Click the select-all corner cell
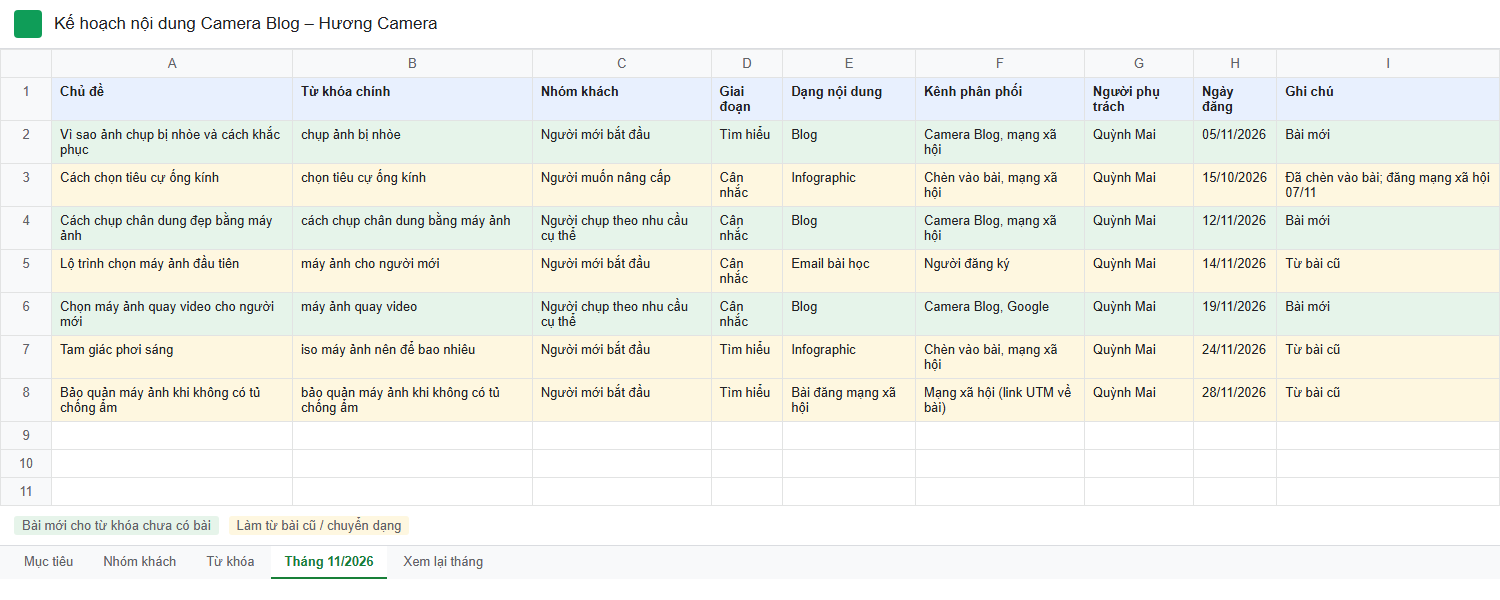 26,63
